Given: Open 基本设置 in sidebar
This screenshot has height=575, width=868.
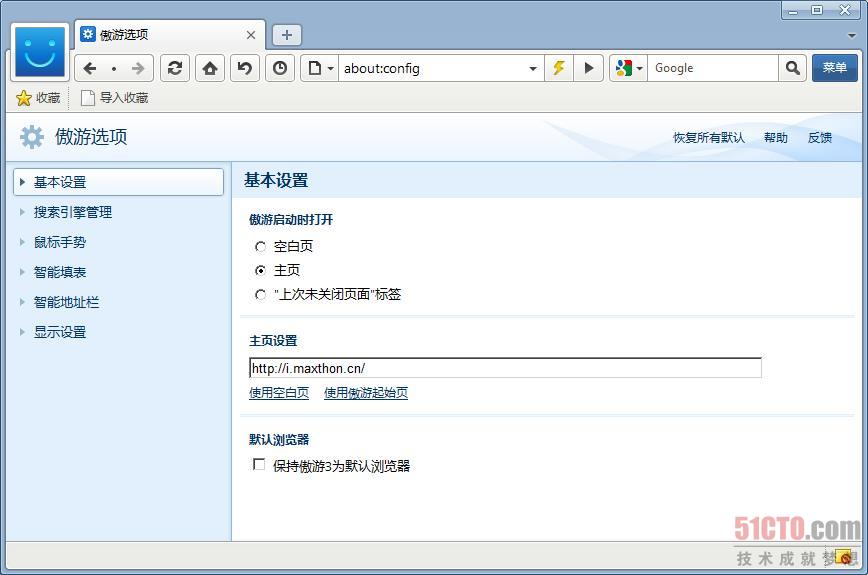Looking at the screenshot, I should click(118, 182).
